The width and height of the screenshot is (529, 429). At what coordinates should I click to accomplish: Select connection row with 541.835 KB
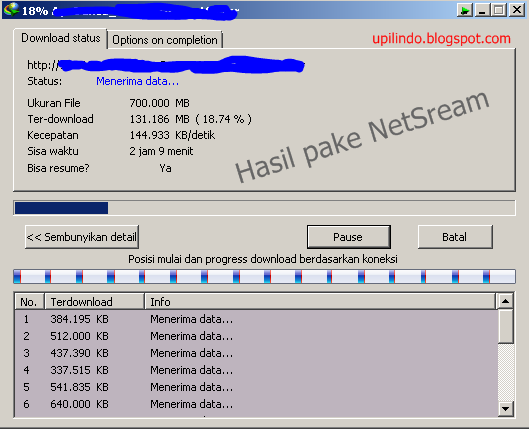(x=256, y=387)
